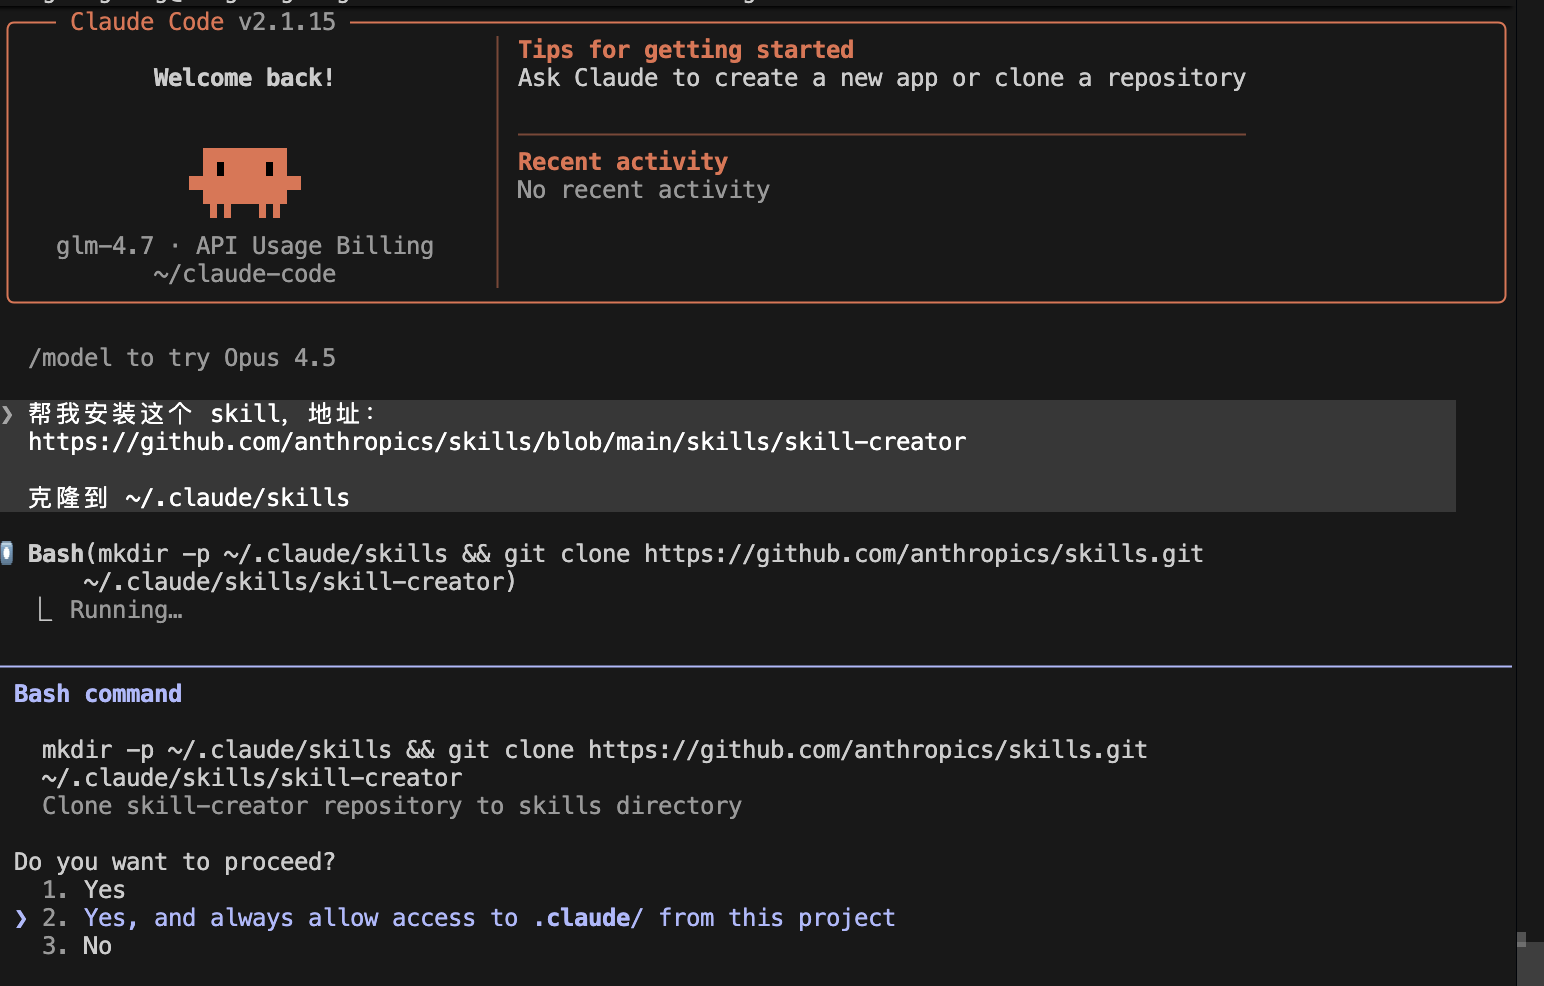Click the '~/claude-code' working directory path
Viewport: 1544px width, 986px height.
[x=245, y=274]
